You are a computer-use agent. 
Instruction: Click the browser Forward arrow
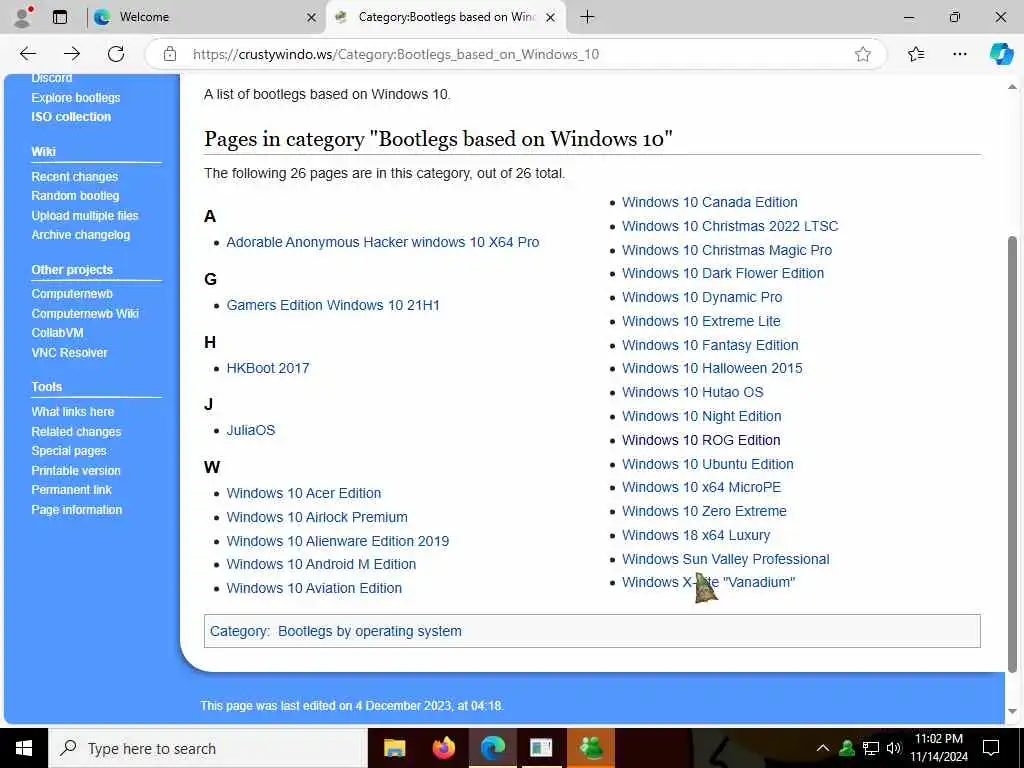[x=72, y=54]
